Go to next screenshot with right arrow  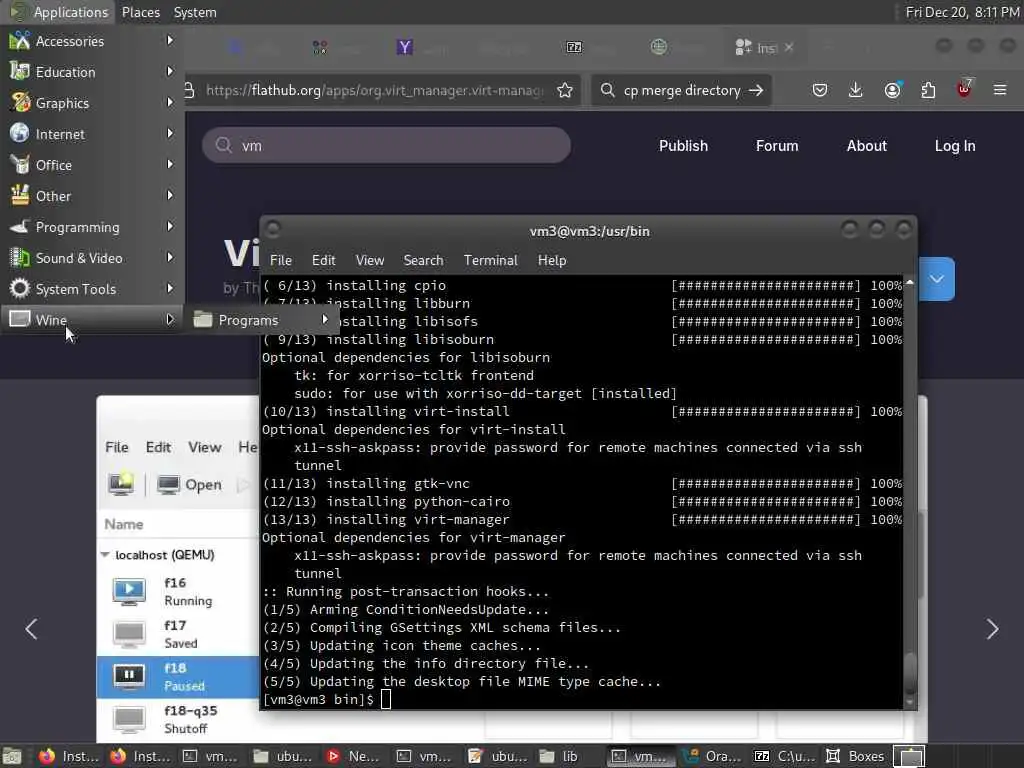coord(993,629)
